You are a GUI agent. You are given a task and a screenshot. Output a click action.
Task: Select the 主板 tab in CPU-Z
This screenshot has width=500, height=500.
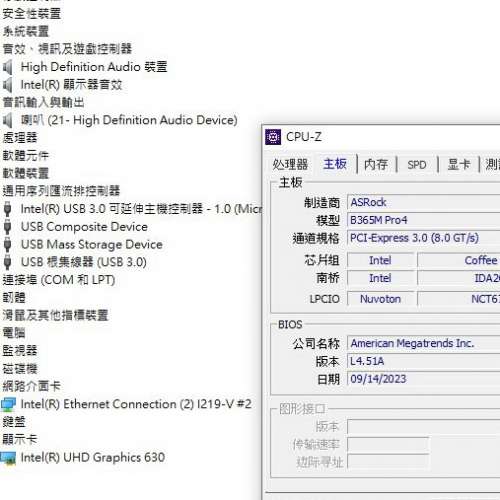click(335, 164)
